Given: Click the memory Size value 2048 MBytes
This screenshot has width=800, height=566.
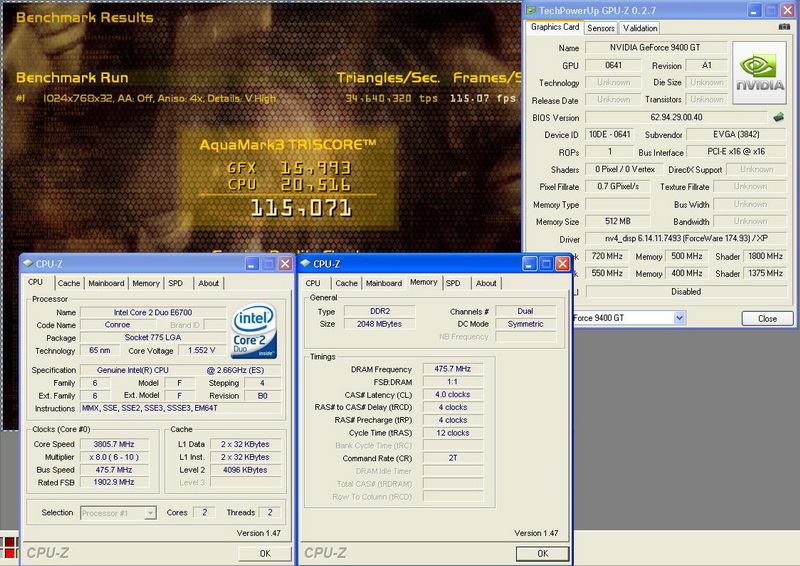Looking at the screenshot, I should click(380, 324).
